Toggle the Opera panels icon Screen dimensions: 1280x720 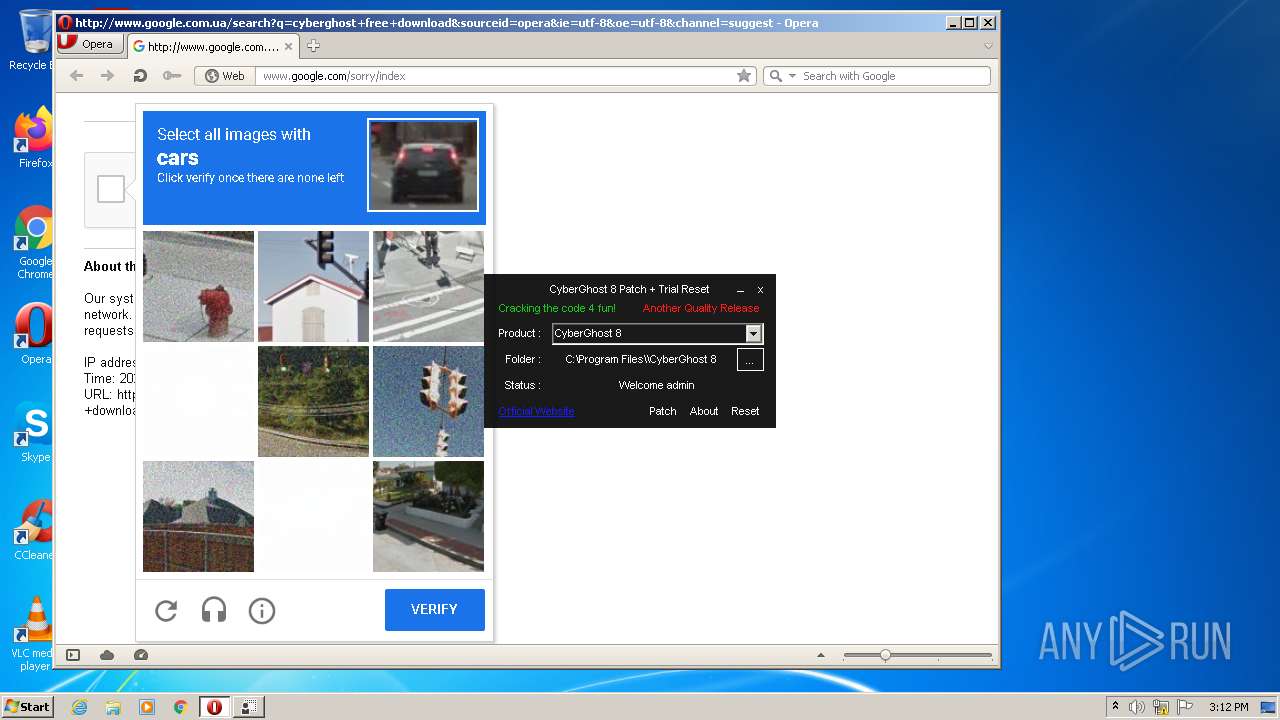73,655
